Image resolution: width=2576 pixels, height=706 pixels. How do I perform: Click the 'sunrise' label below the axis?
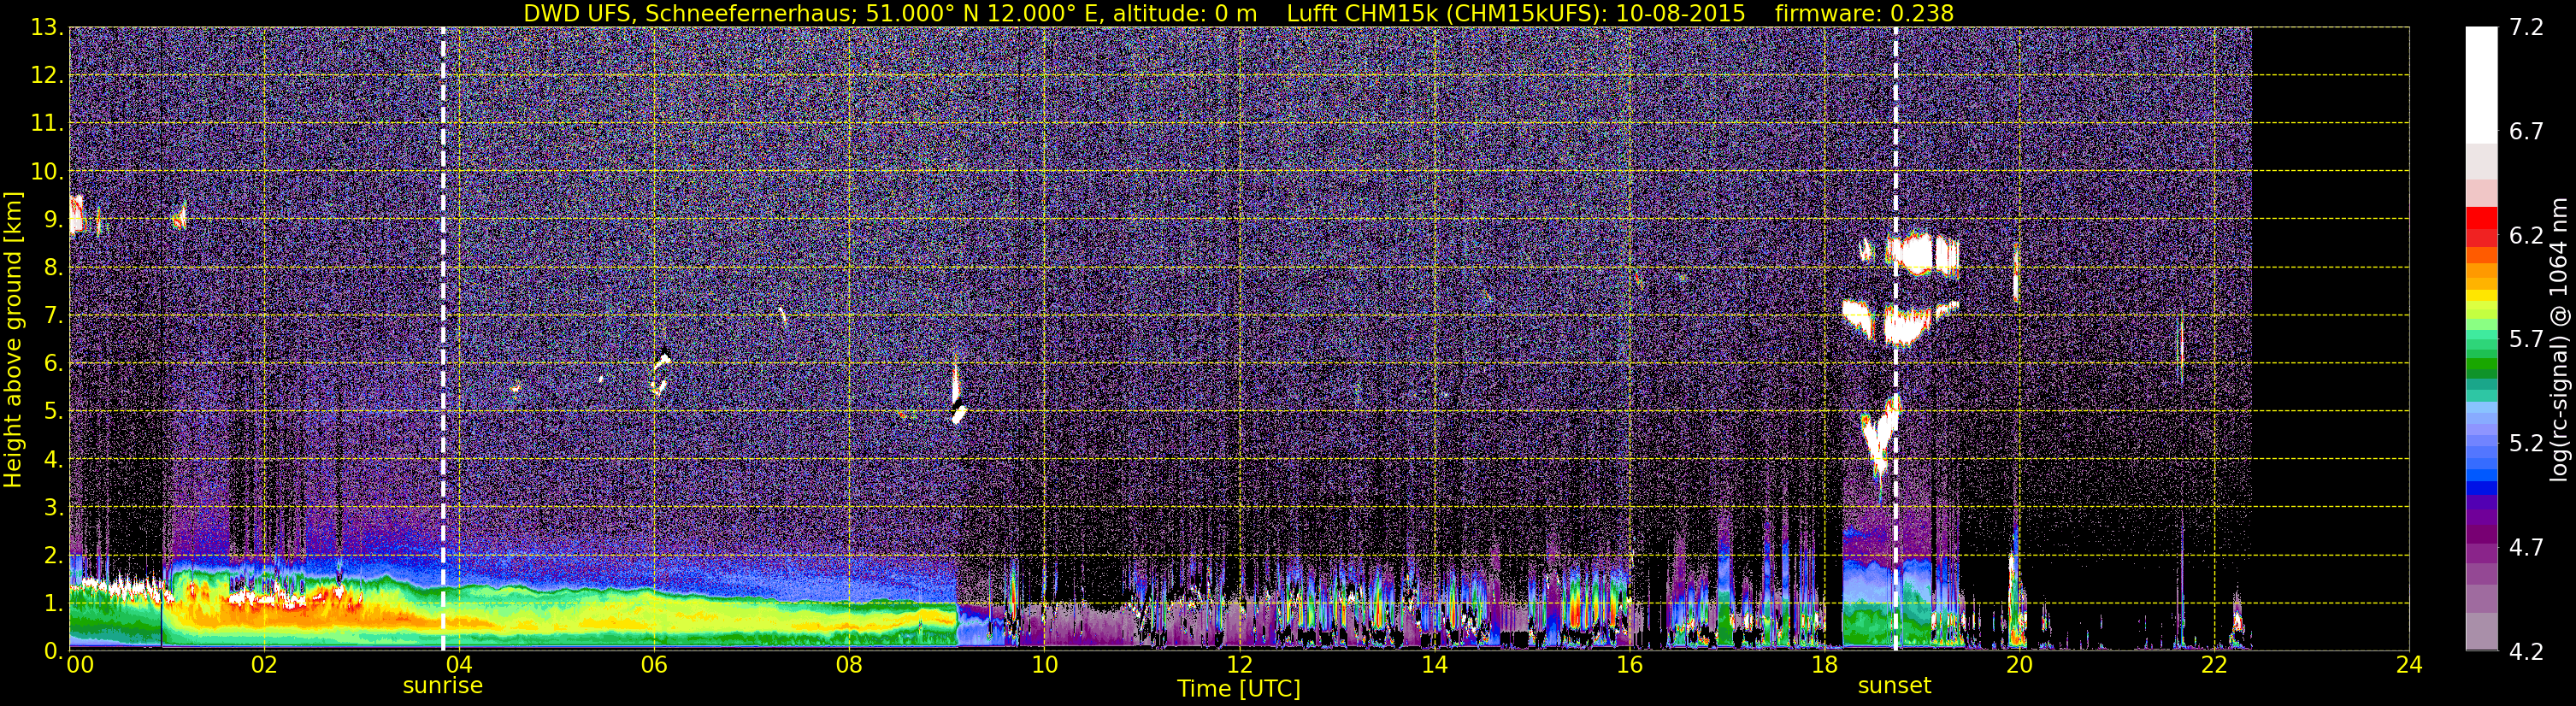pyautogui.click(x=443, y=686)
